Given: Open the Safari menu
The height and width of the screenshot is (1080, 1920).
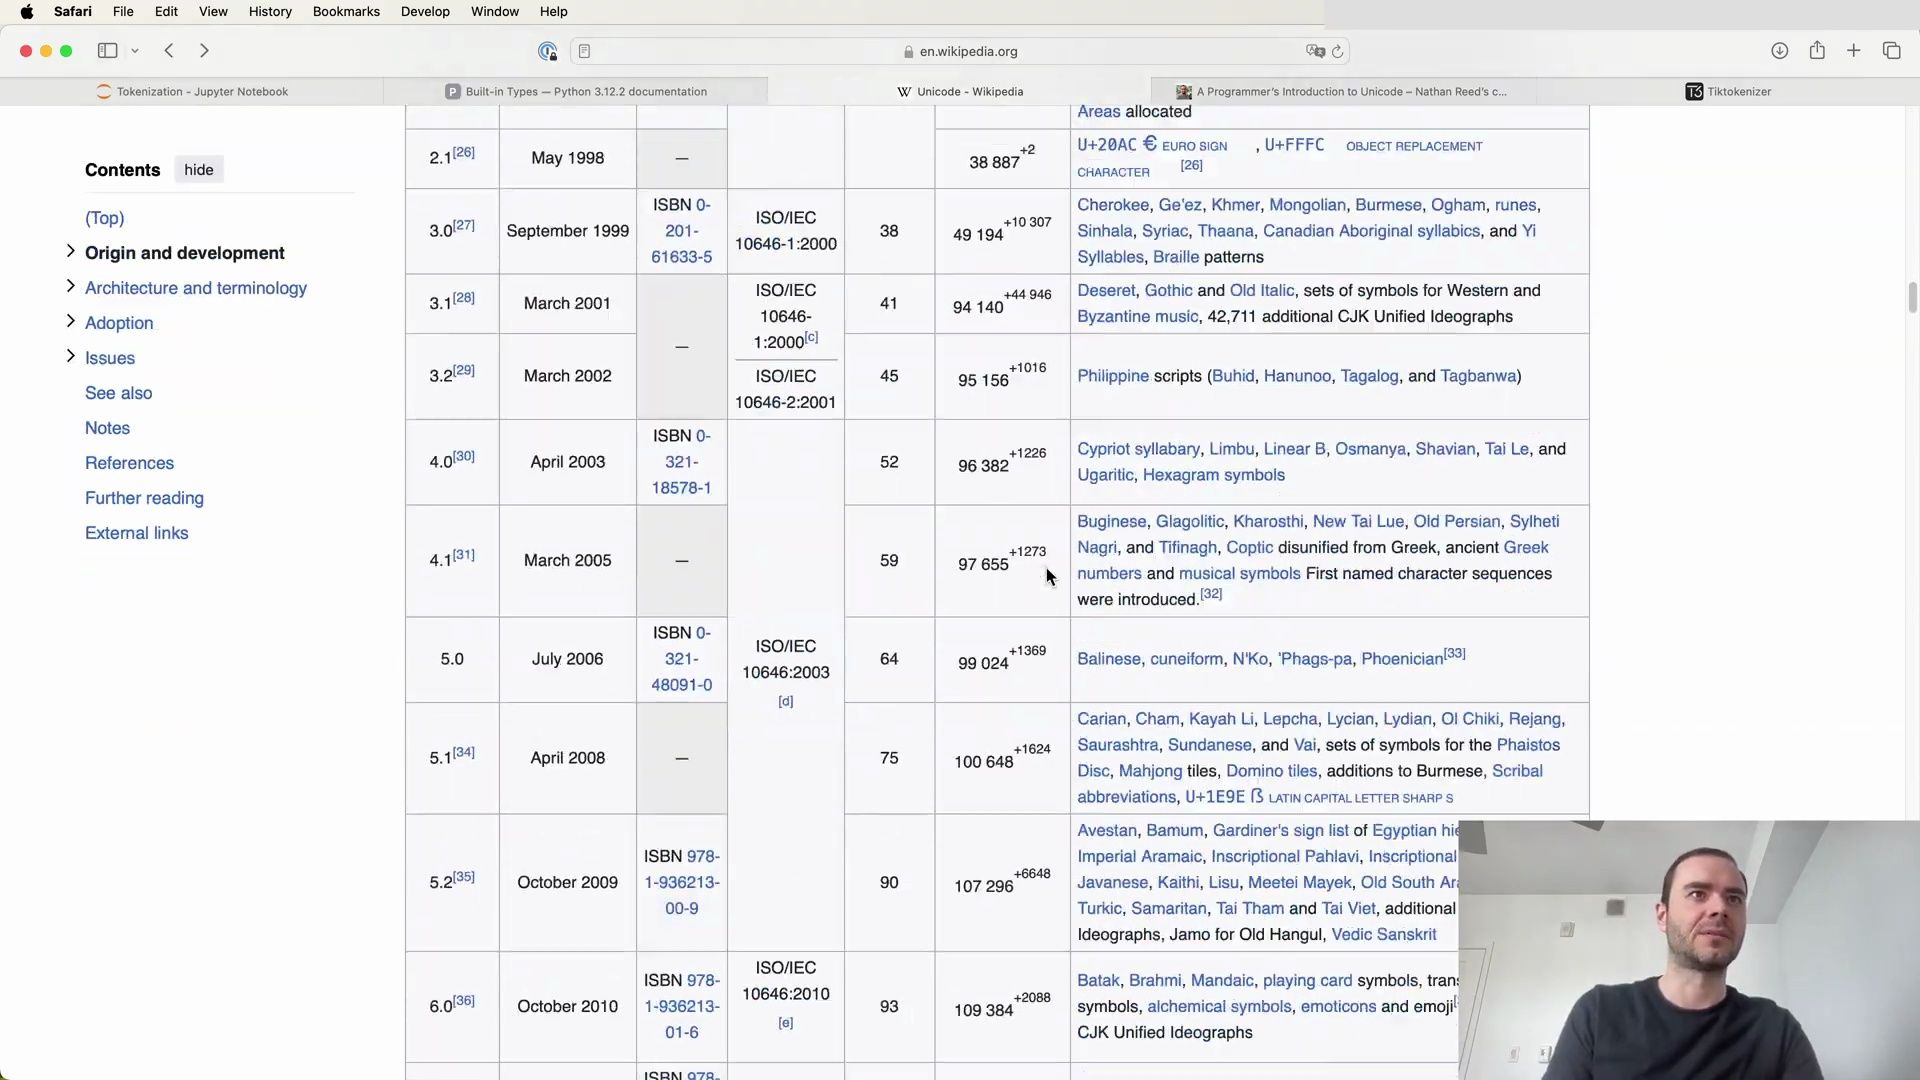Looking at the screenshot, I should pos(72,12).
